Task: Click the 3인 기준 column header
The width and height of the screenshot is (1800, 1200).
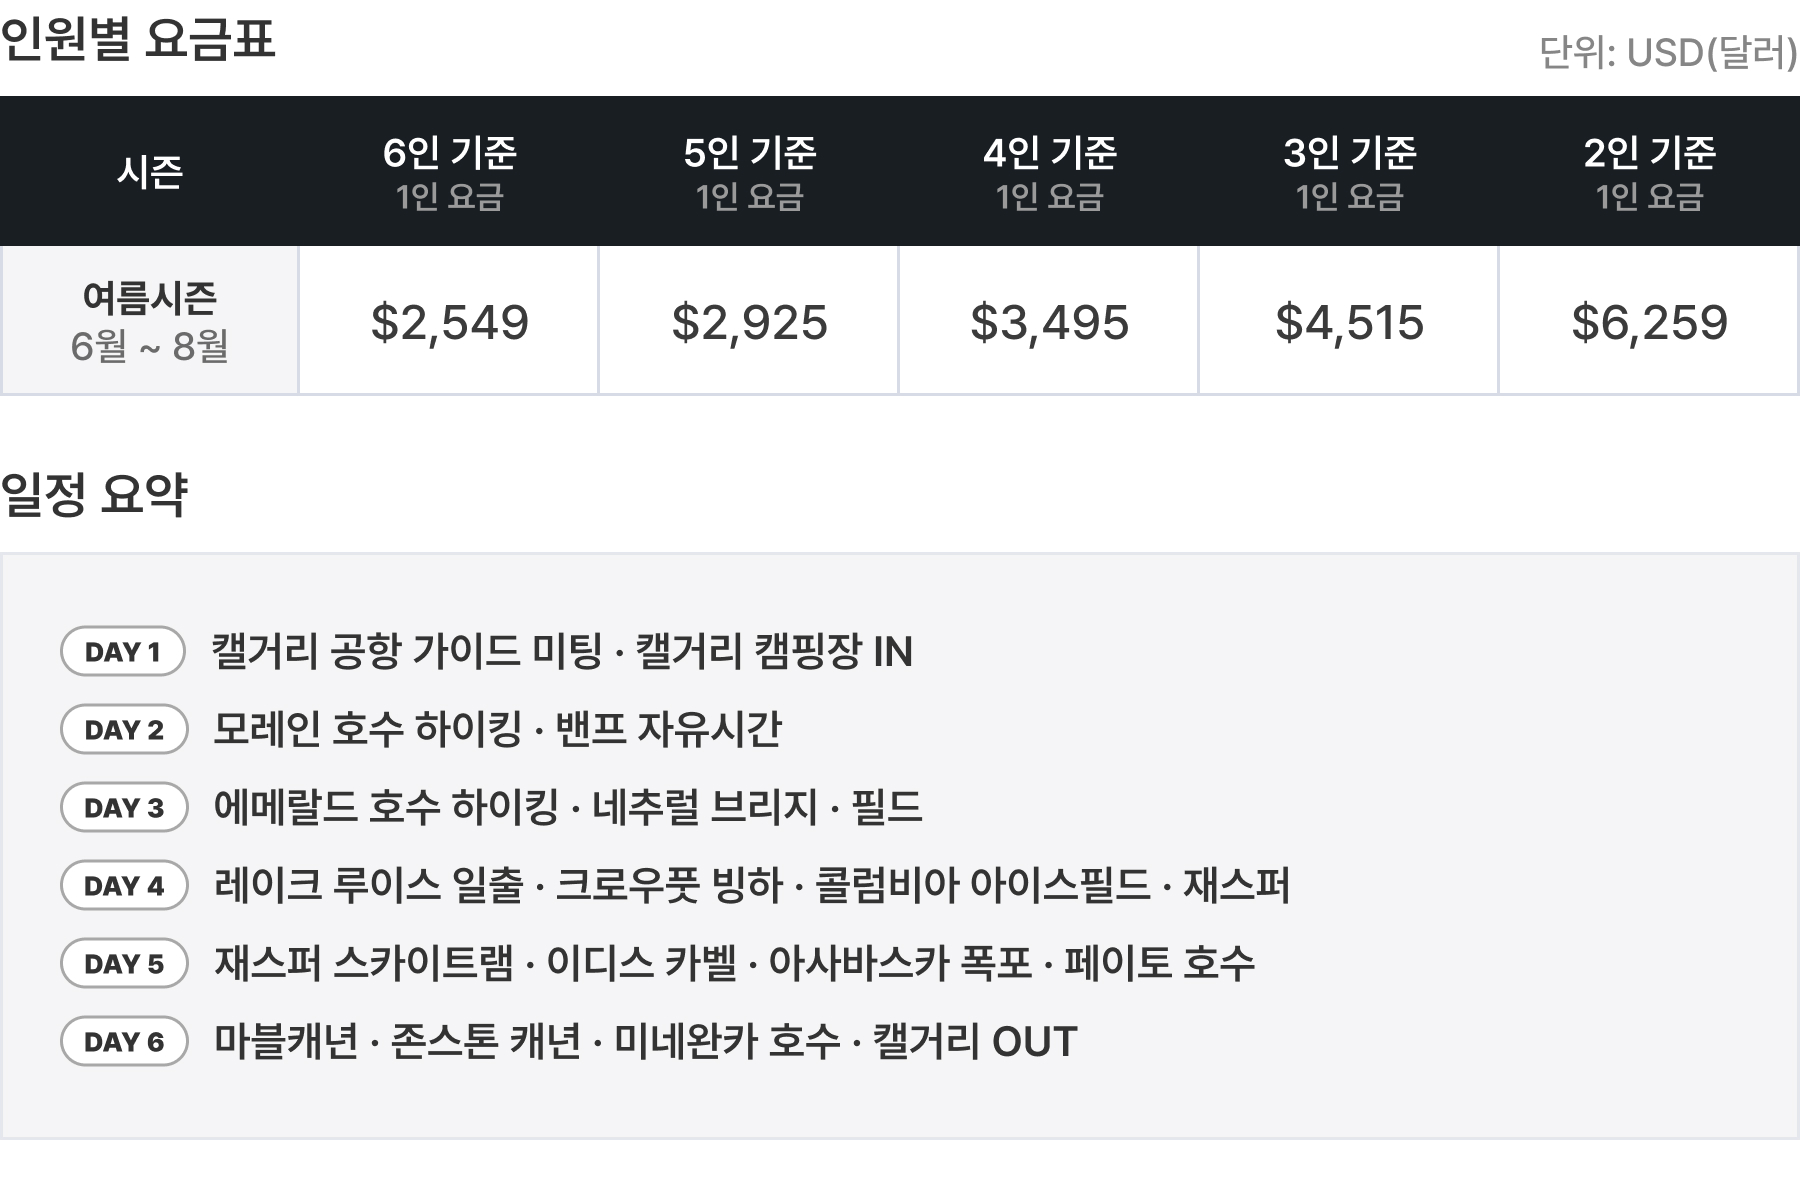Action: (x=1349, y=172)
